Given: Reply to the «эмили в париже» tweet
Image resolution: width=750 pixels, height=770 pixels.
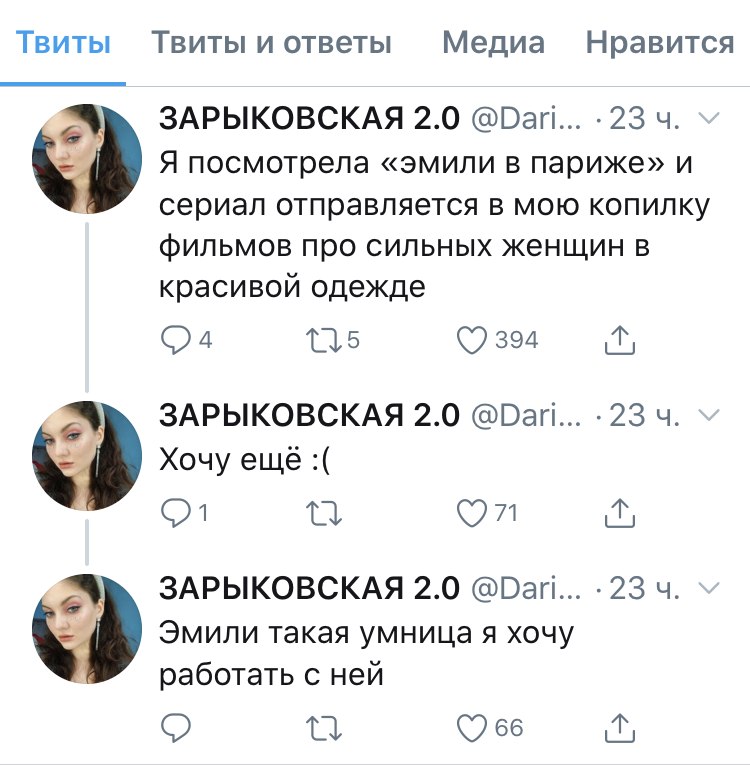Looking at the screenshot, I should [175, 341].
